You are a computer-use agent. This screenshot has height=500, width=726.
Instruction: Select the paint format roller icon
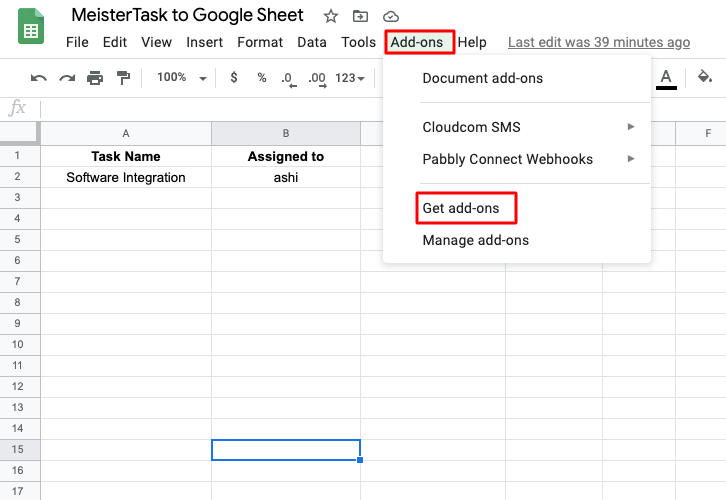tap(123, 78)
